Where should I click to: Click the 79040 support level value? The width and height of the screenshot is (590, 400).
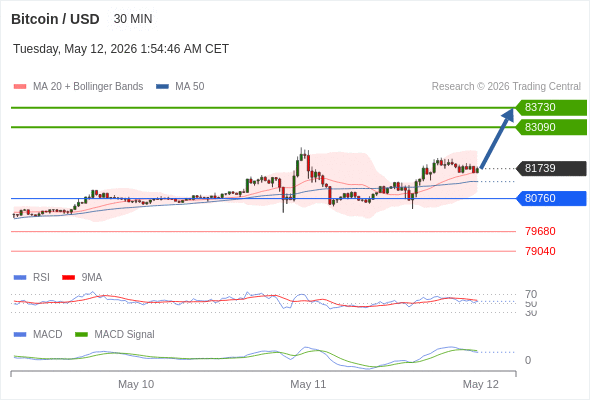tap(540, 251)
